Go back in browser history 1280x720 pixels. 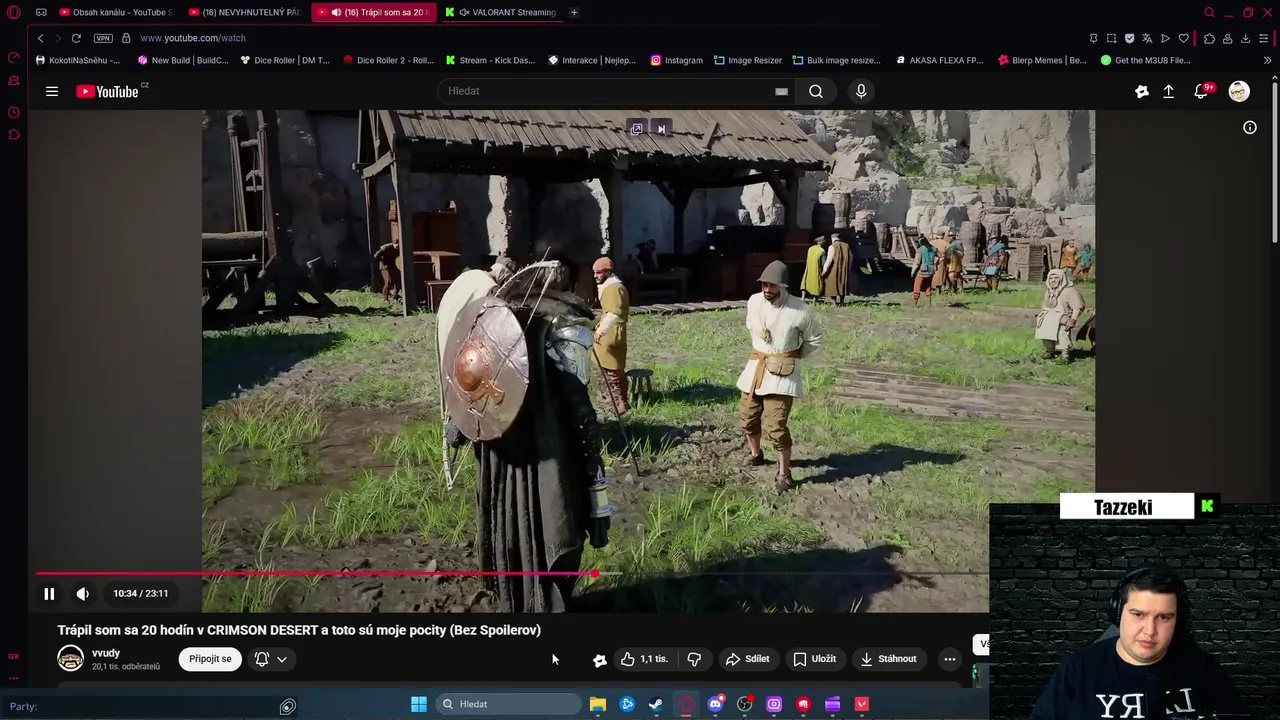tap(40, 38)
